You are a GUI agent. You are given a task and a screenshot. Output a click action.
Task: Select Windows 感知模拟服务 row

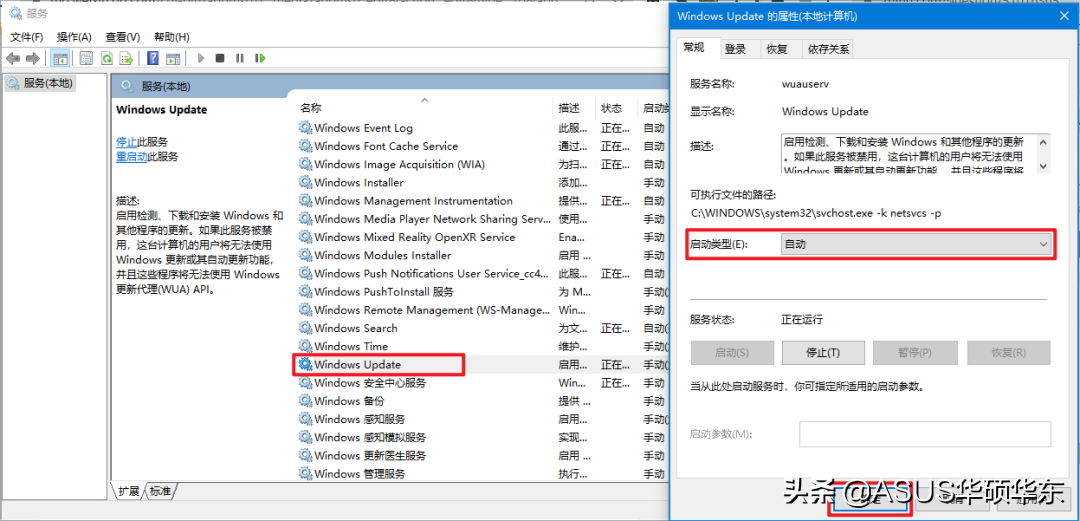coord(482,437)
